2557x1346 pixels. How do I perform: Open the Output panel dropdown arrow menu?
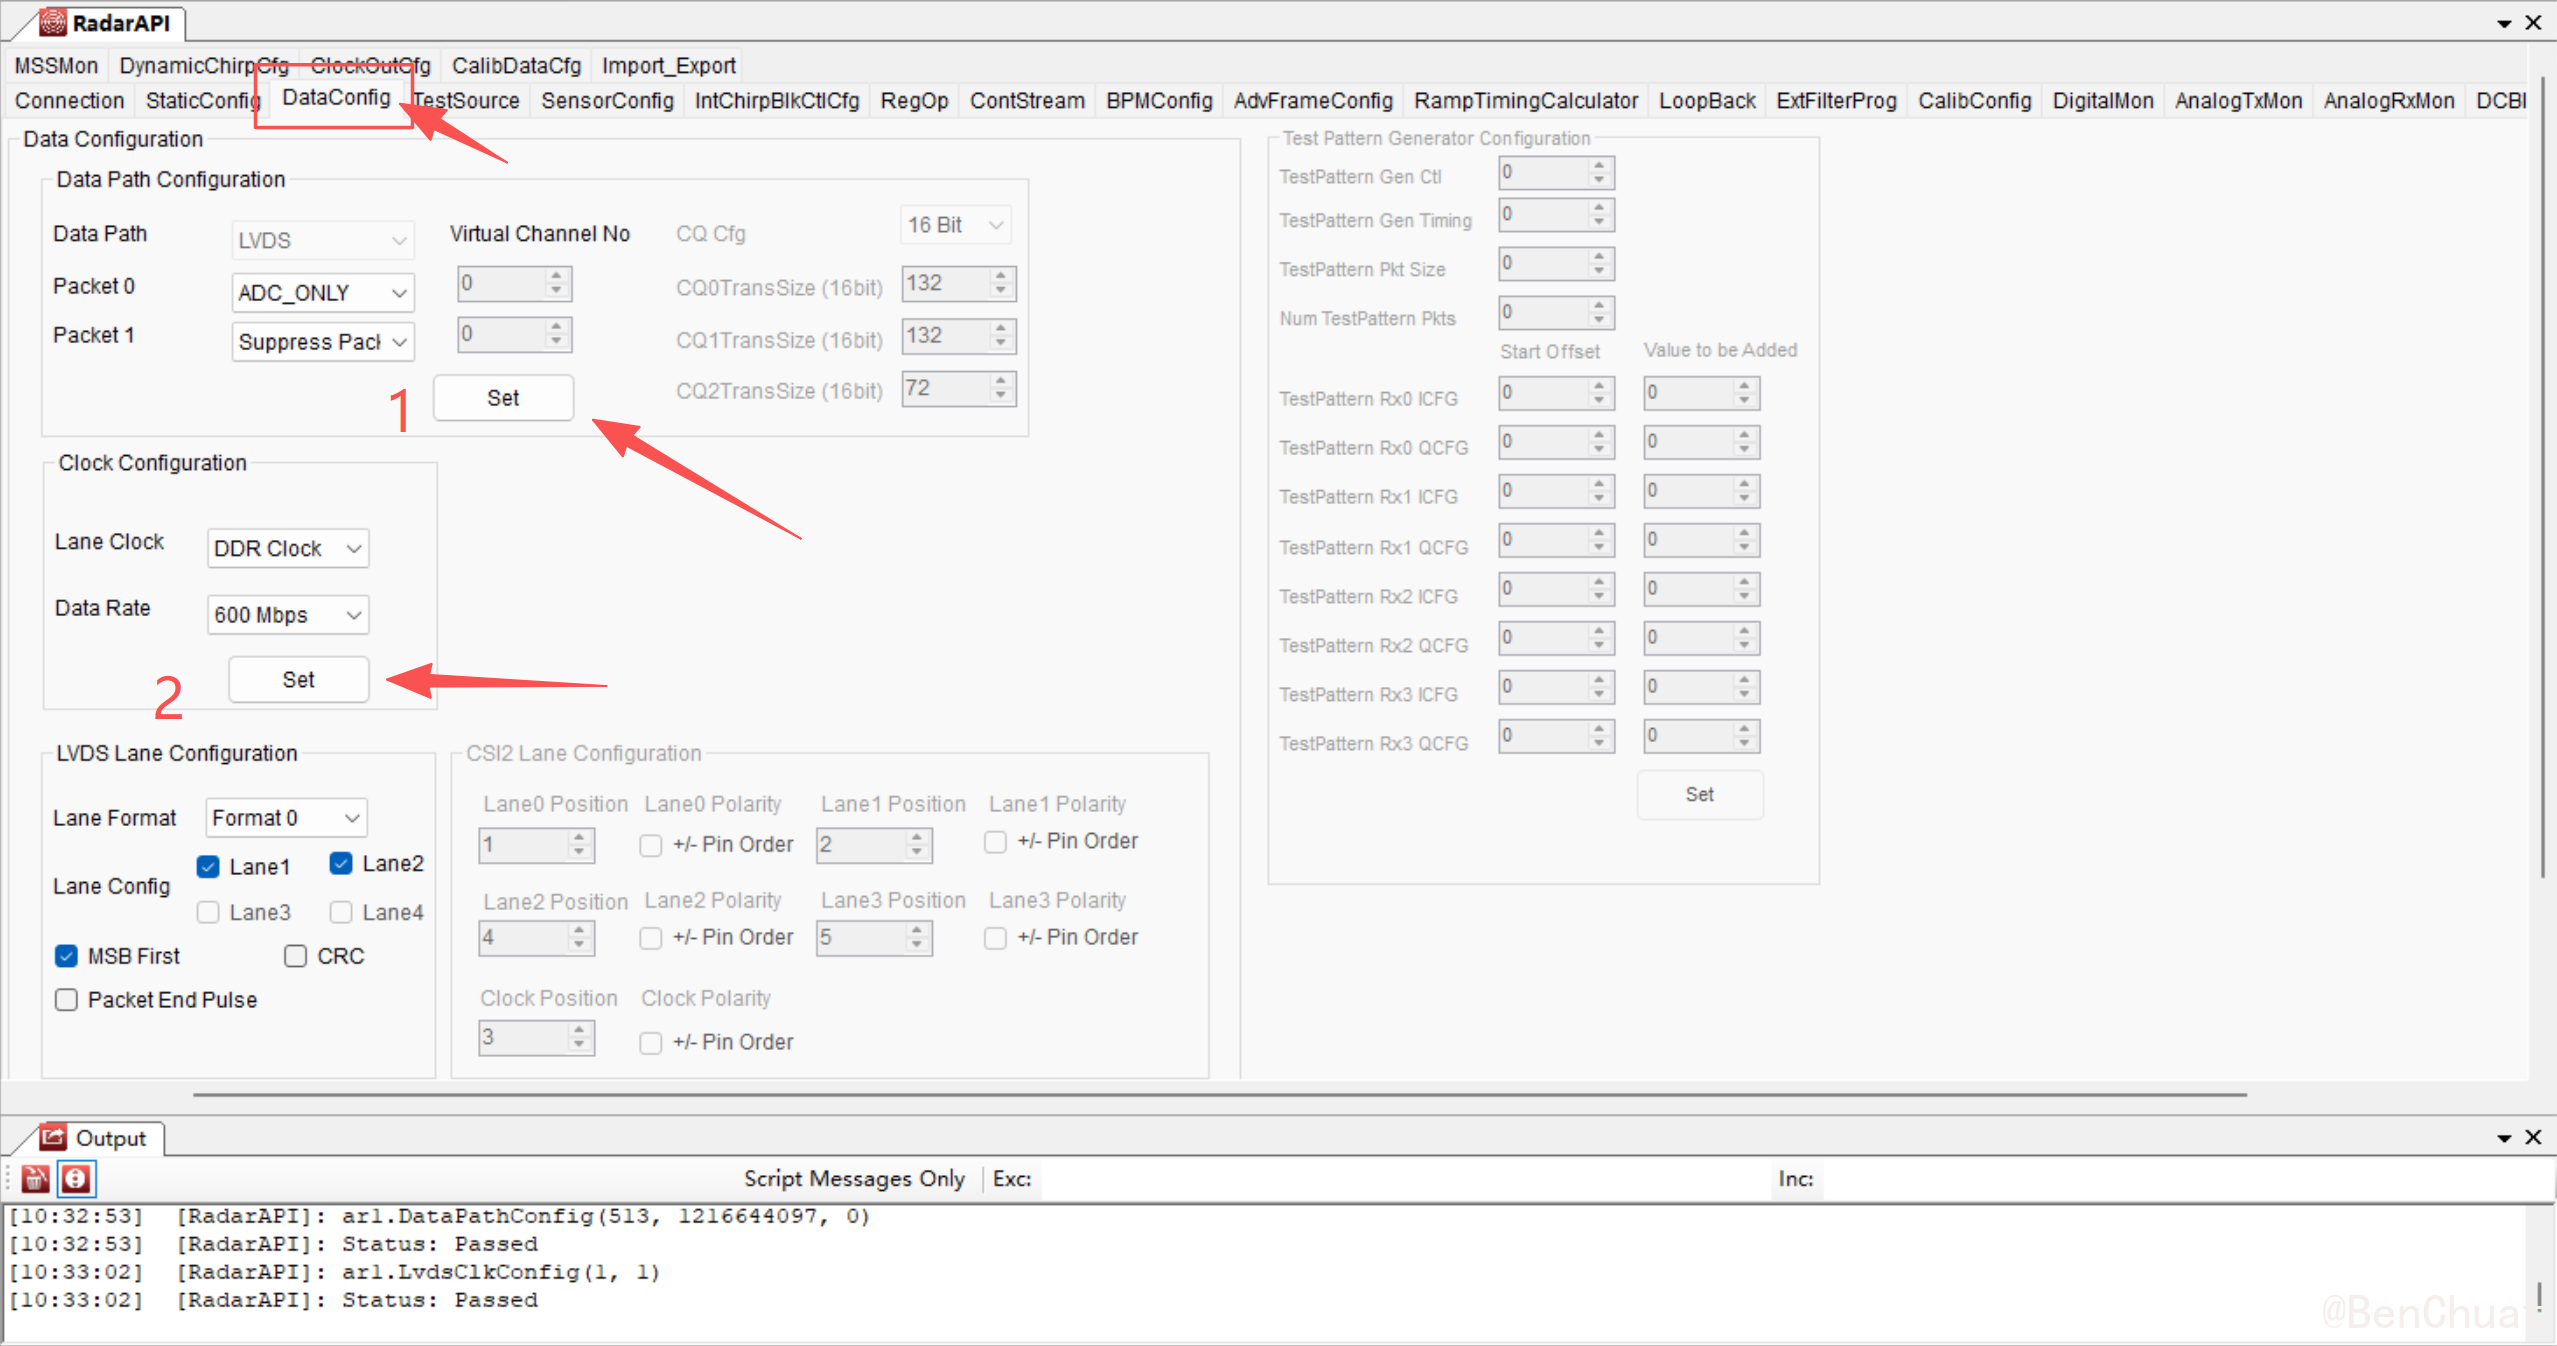point(2504,1138)
